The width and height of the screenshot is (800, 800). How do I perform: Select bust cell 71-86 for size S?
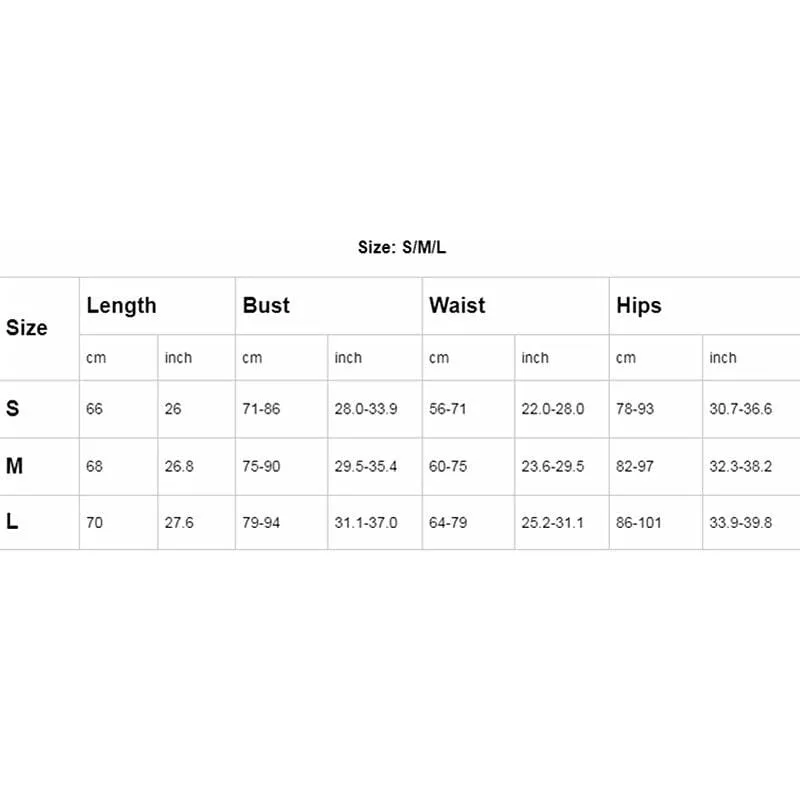click(x=261, y=409)
